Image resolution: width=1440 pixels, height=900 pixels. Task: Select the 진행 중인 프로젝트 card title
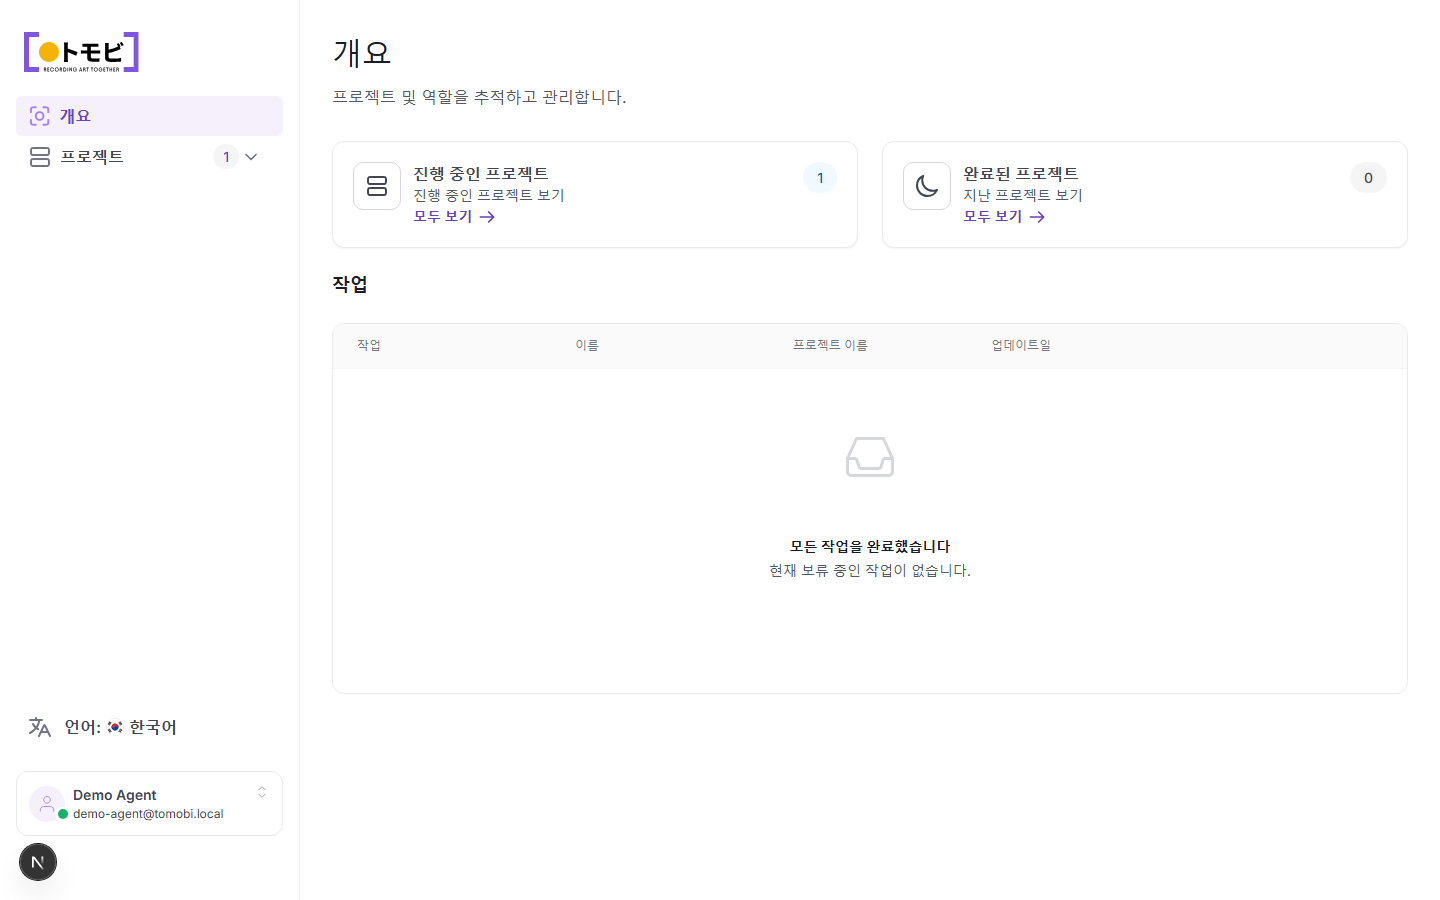click(481, 173)
